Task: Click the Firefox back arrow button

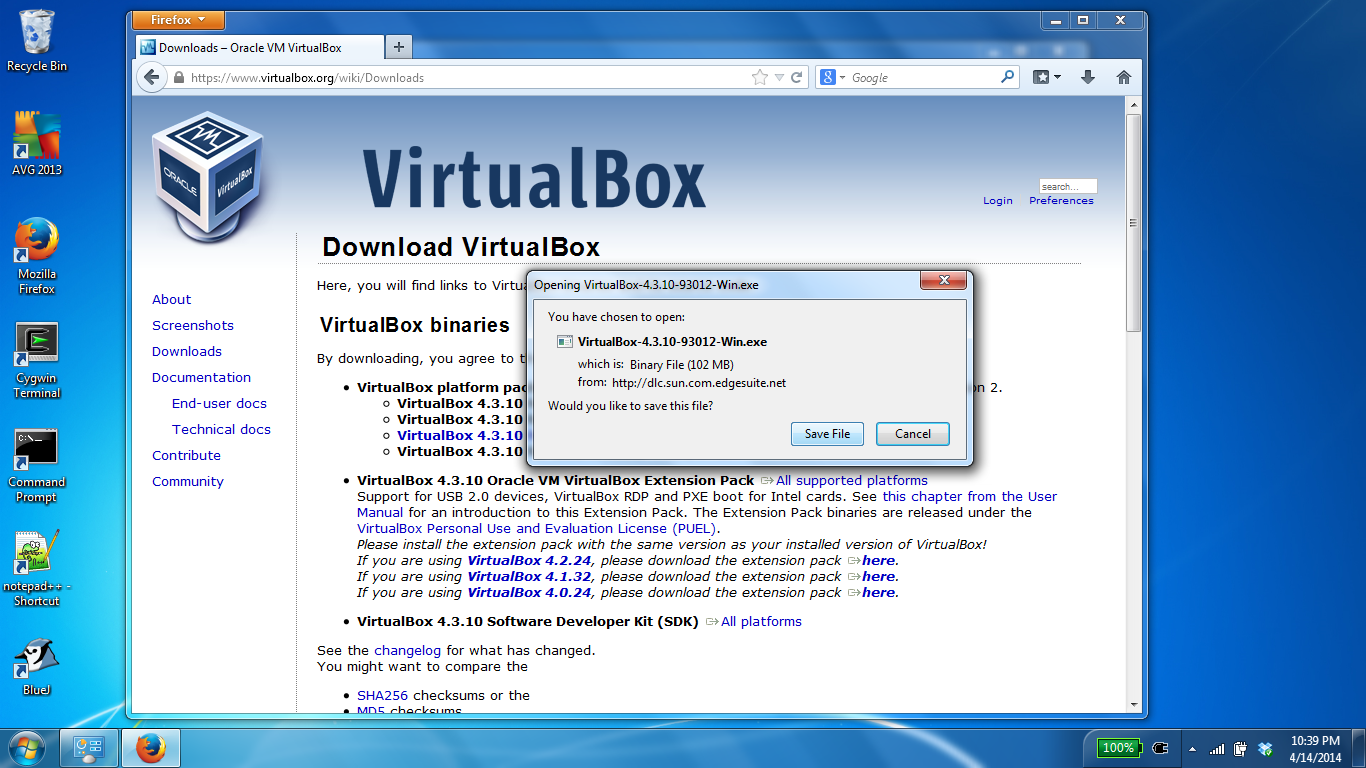Action: pyautogui.click(x=151, y=77)
